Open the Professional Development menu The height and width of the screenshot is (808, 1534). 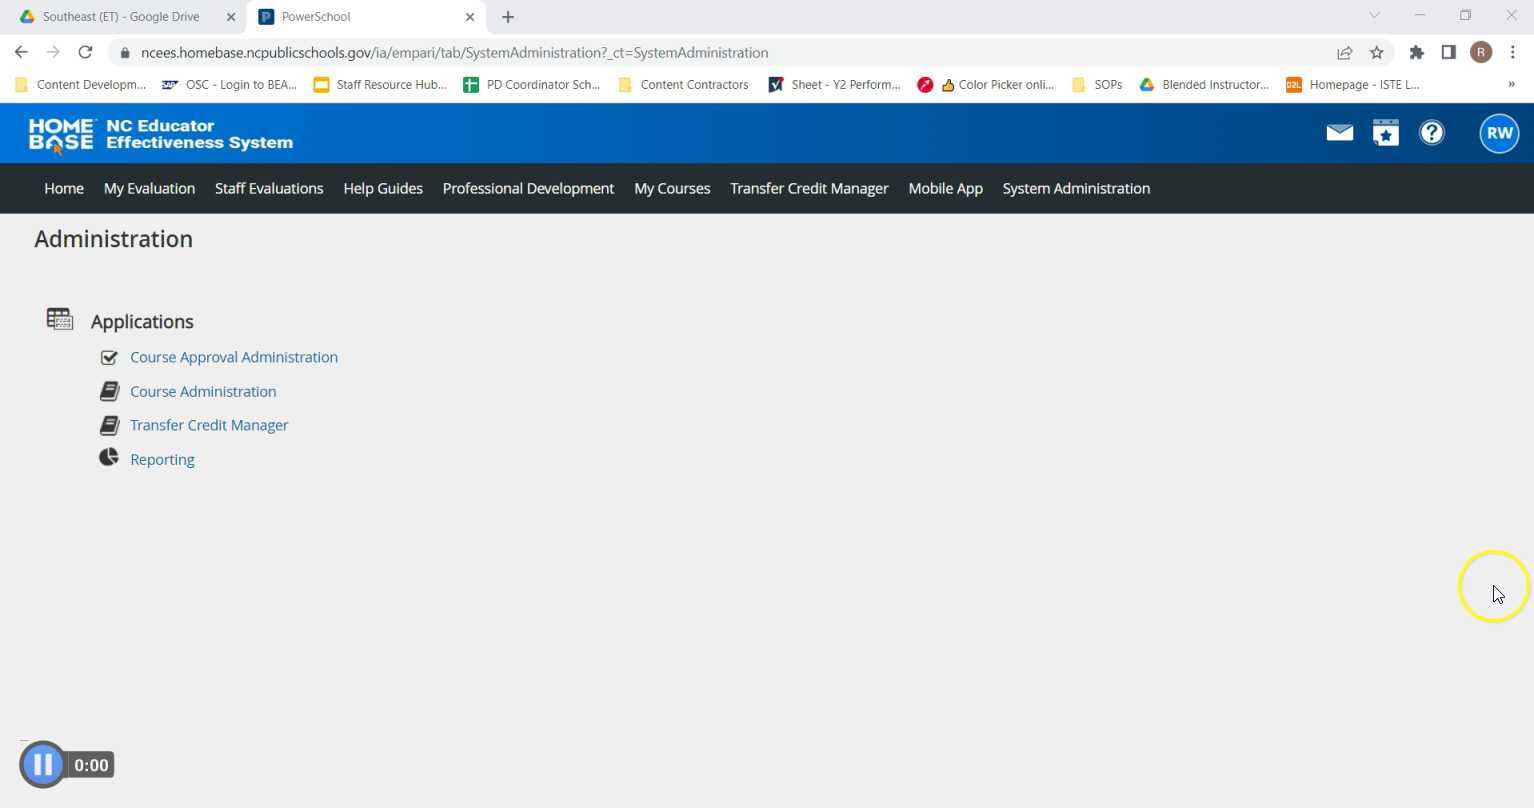pyautogui.click(x=528, y=188)
